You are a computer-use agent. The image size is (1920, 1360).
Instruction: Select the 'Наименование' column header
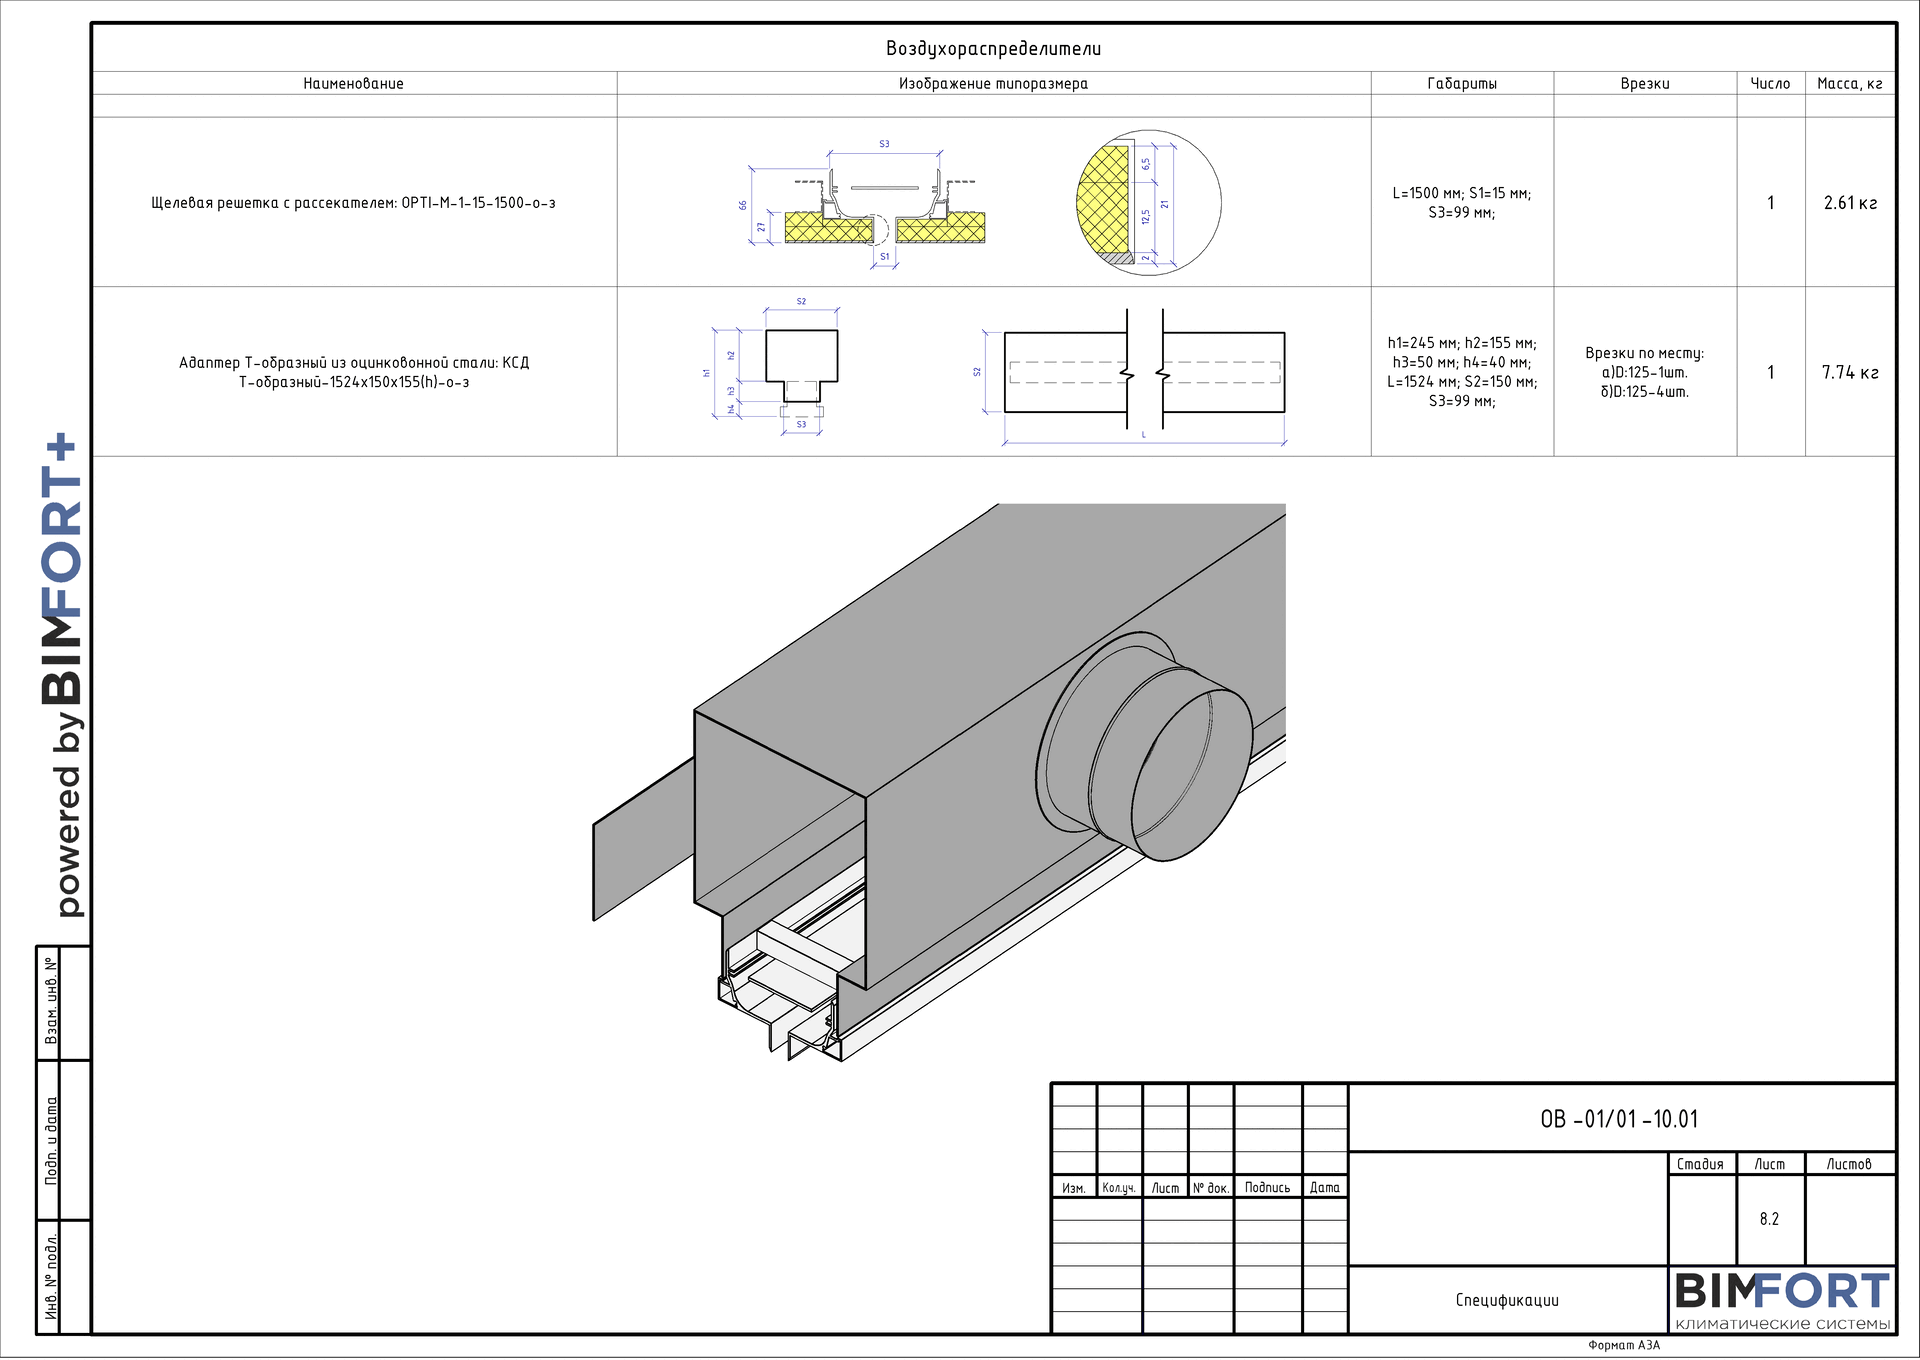point(353,84)
